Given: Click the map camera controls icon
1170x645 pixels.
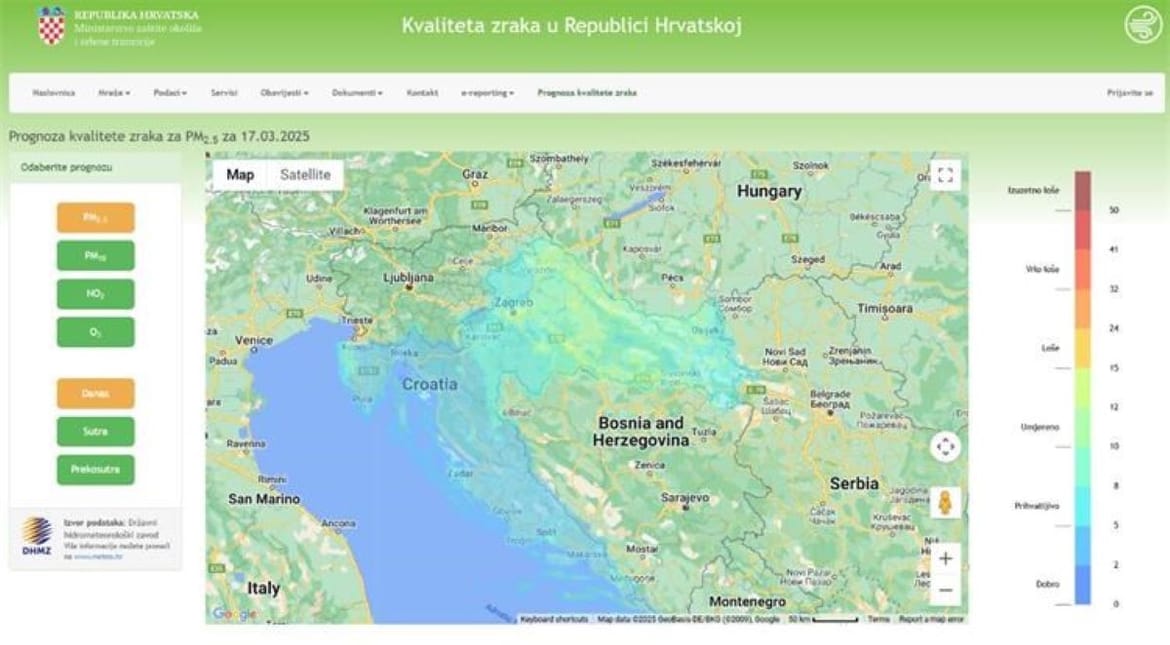Looking at the screenshot, I should [x=945, y=446].
